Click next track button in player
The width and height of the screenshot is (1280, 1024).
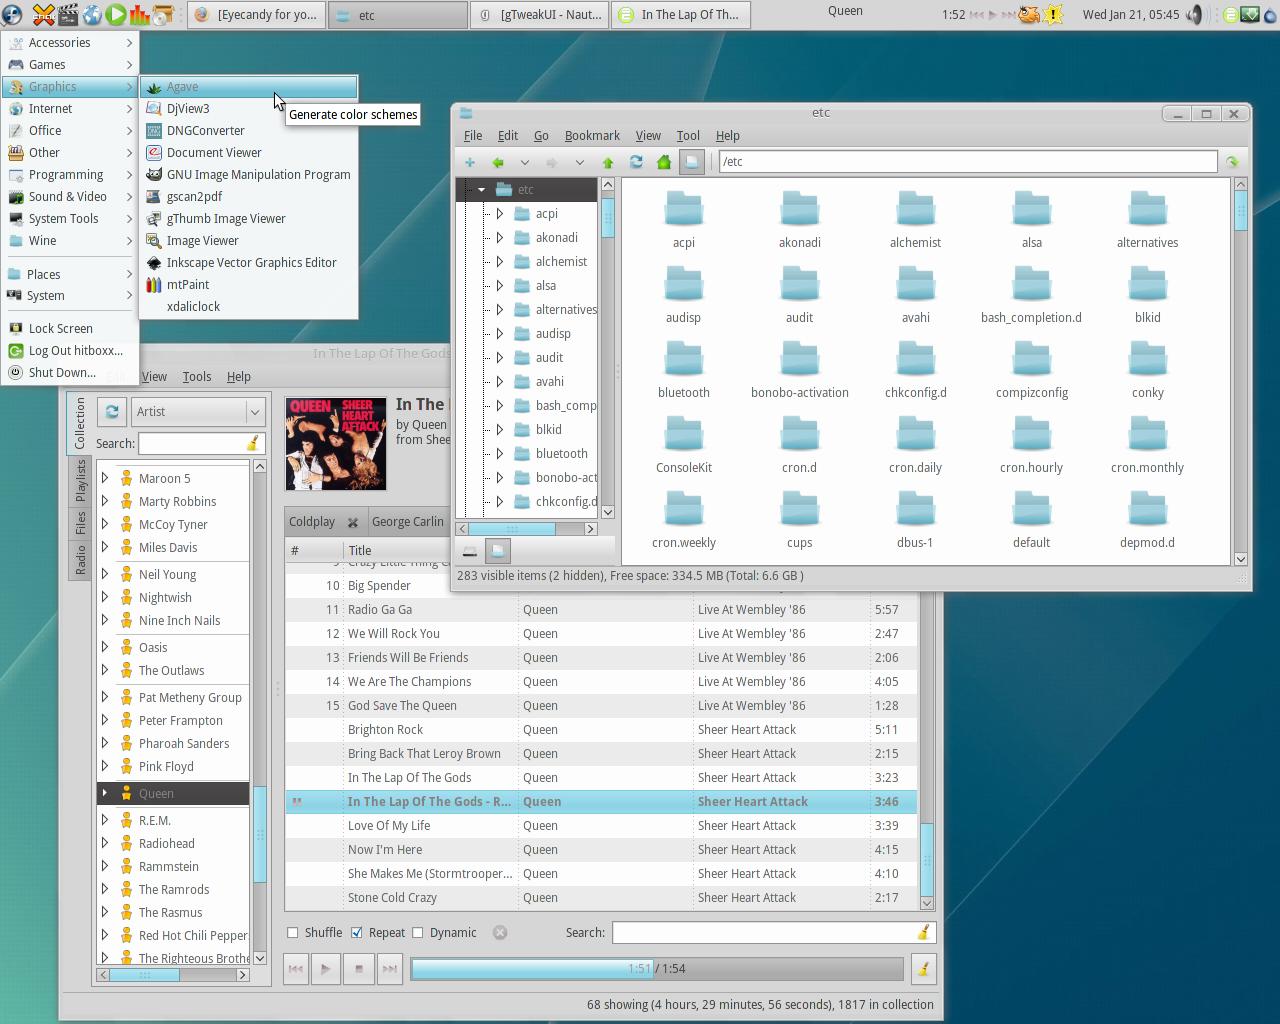(x=390, y=969)
